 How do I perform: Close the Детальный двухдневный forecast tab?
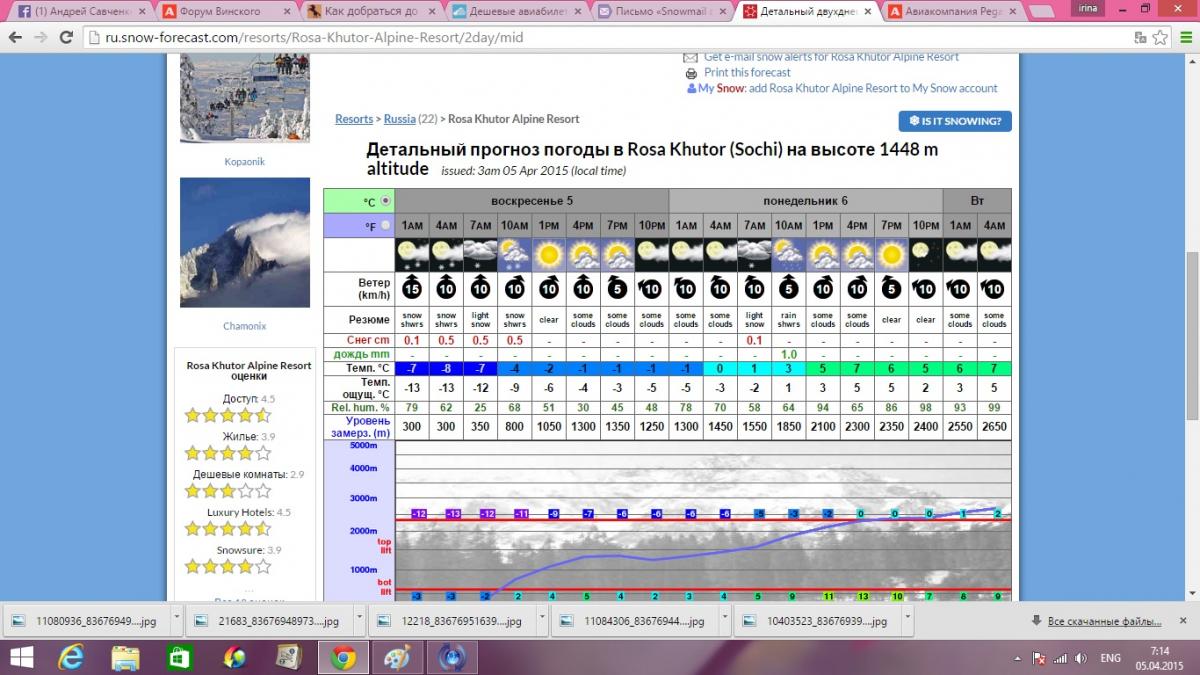(868, 12)
